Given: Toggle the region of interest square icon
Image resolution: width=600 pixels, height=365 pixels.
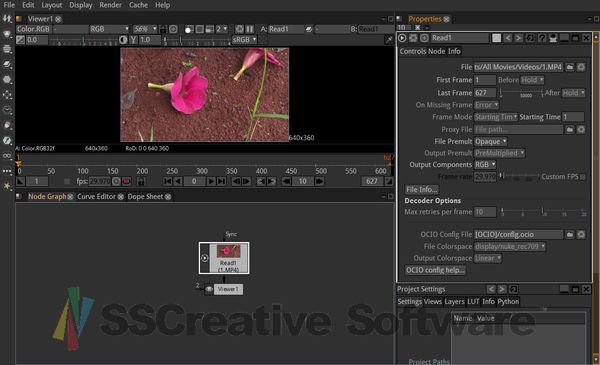Looking at the screenshot, I should [x=199, y=29].
